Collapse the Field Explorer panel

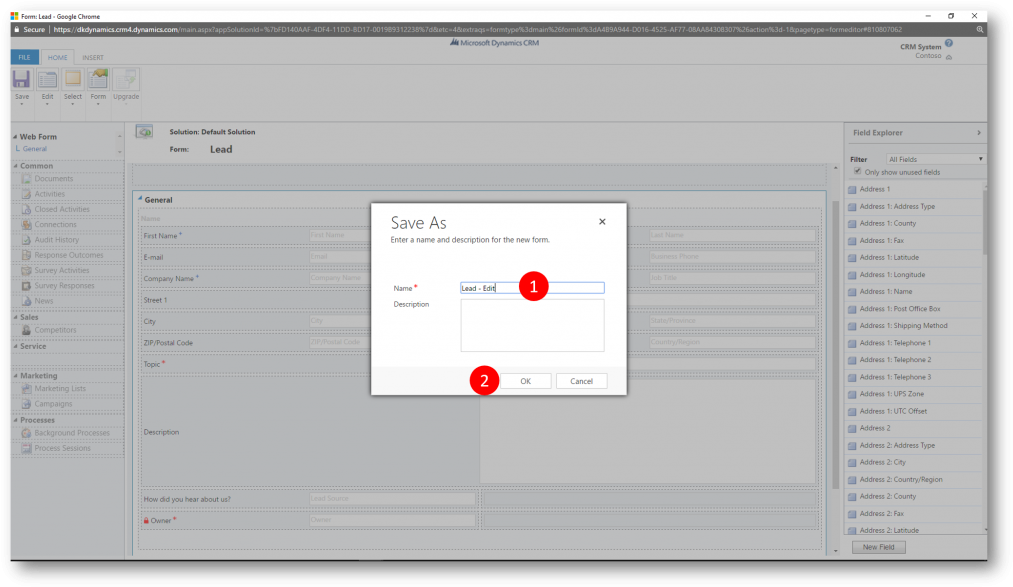click(x=978, y=132)
